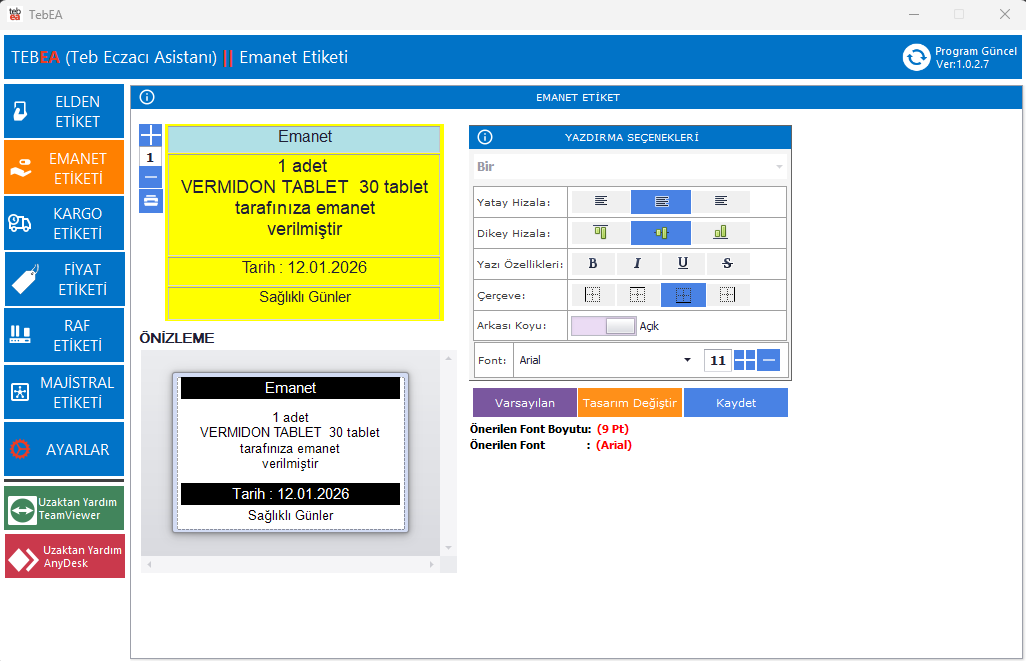Image resolution: width=1026 pixels, height=661 pixels.
Task: Click the font size field showing 11
Action: tap(717, 361)
